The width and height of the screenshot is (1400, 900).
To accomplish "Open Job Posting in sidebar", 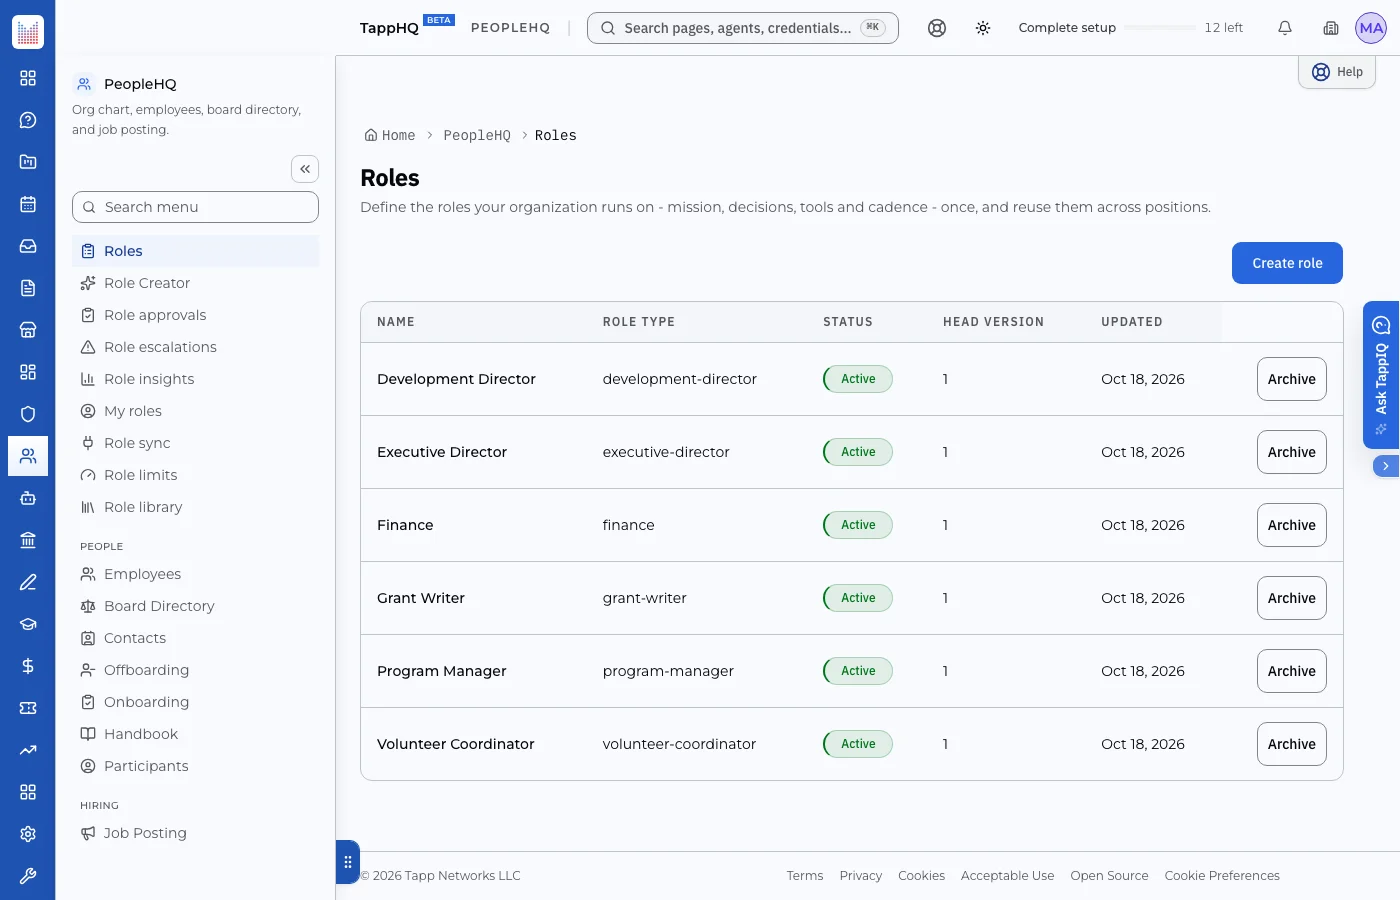I will (196, 833).
